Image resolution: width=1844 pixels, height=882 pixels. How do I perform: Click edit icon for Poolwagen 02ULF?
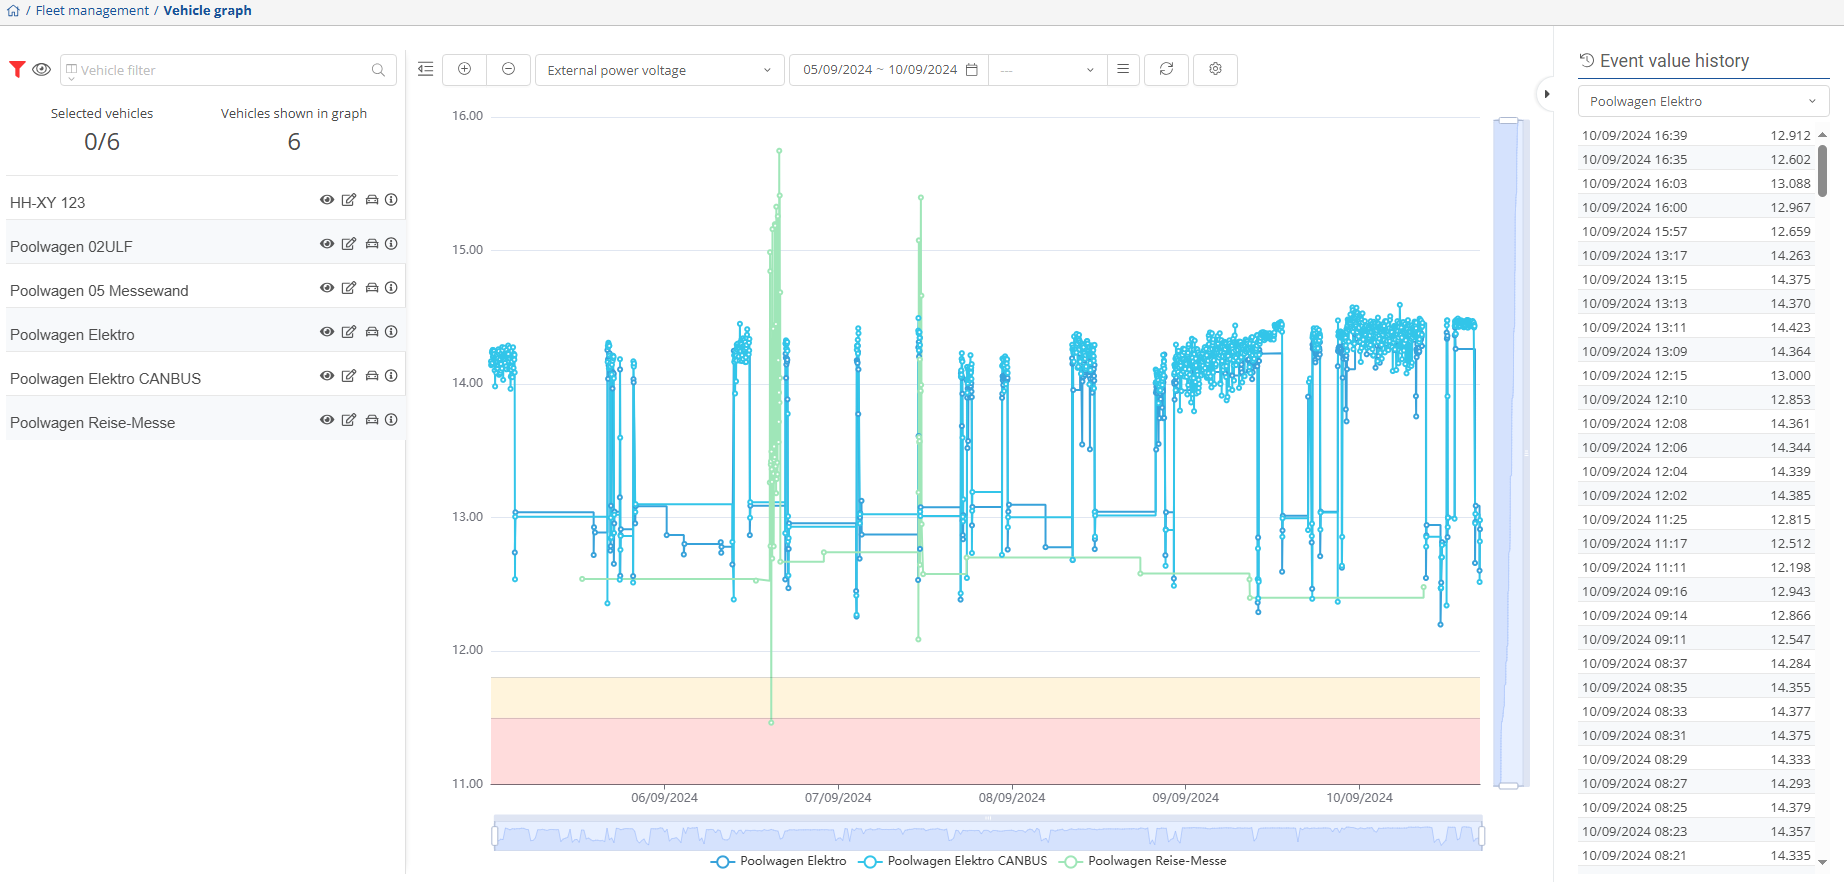click(x=349, y=244)
